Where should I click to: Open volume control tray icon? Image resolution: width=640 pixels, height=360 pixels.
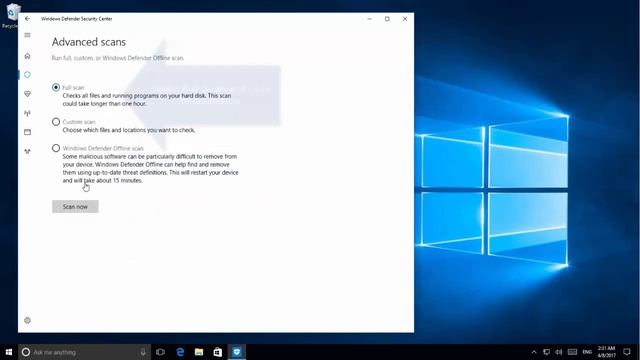(559, 352)
